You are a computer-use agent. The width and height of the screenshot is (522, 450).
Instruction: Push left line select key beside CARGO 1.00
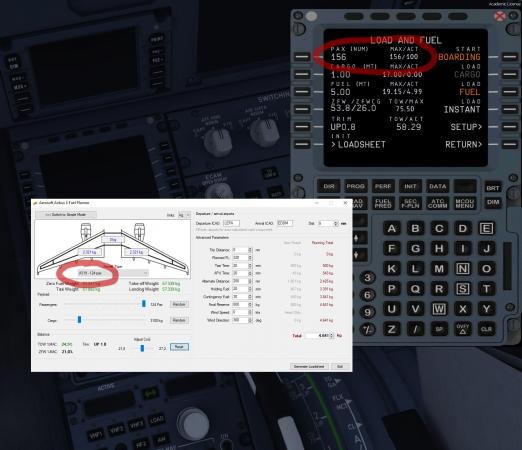[x=302, y=74]
